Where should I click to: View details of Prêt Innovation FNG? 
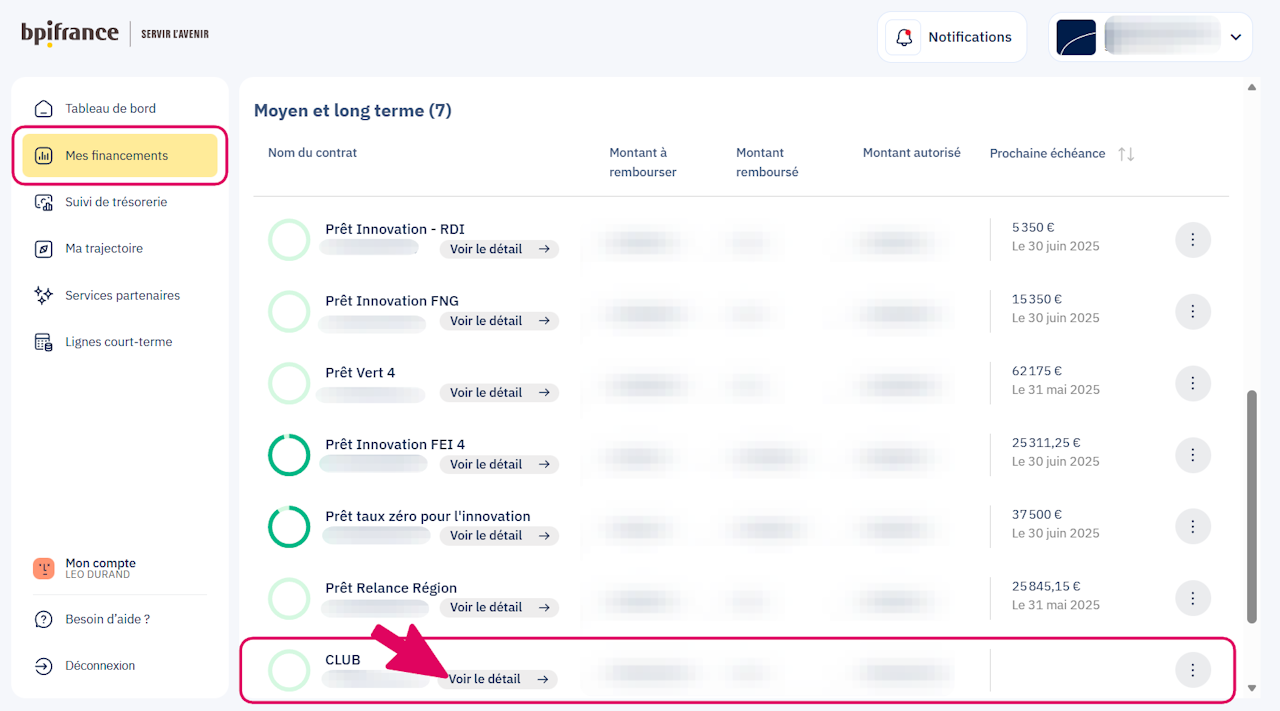(499, 321)
